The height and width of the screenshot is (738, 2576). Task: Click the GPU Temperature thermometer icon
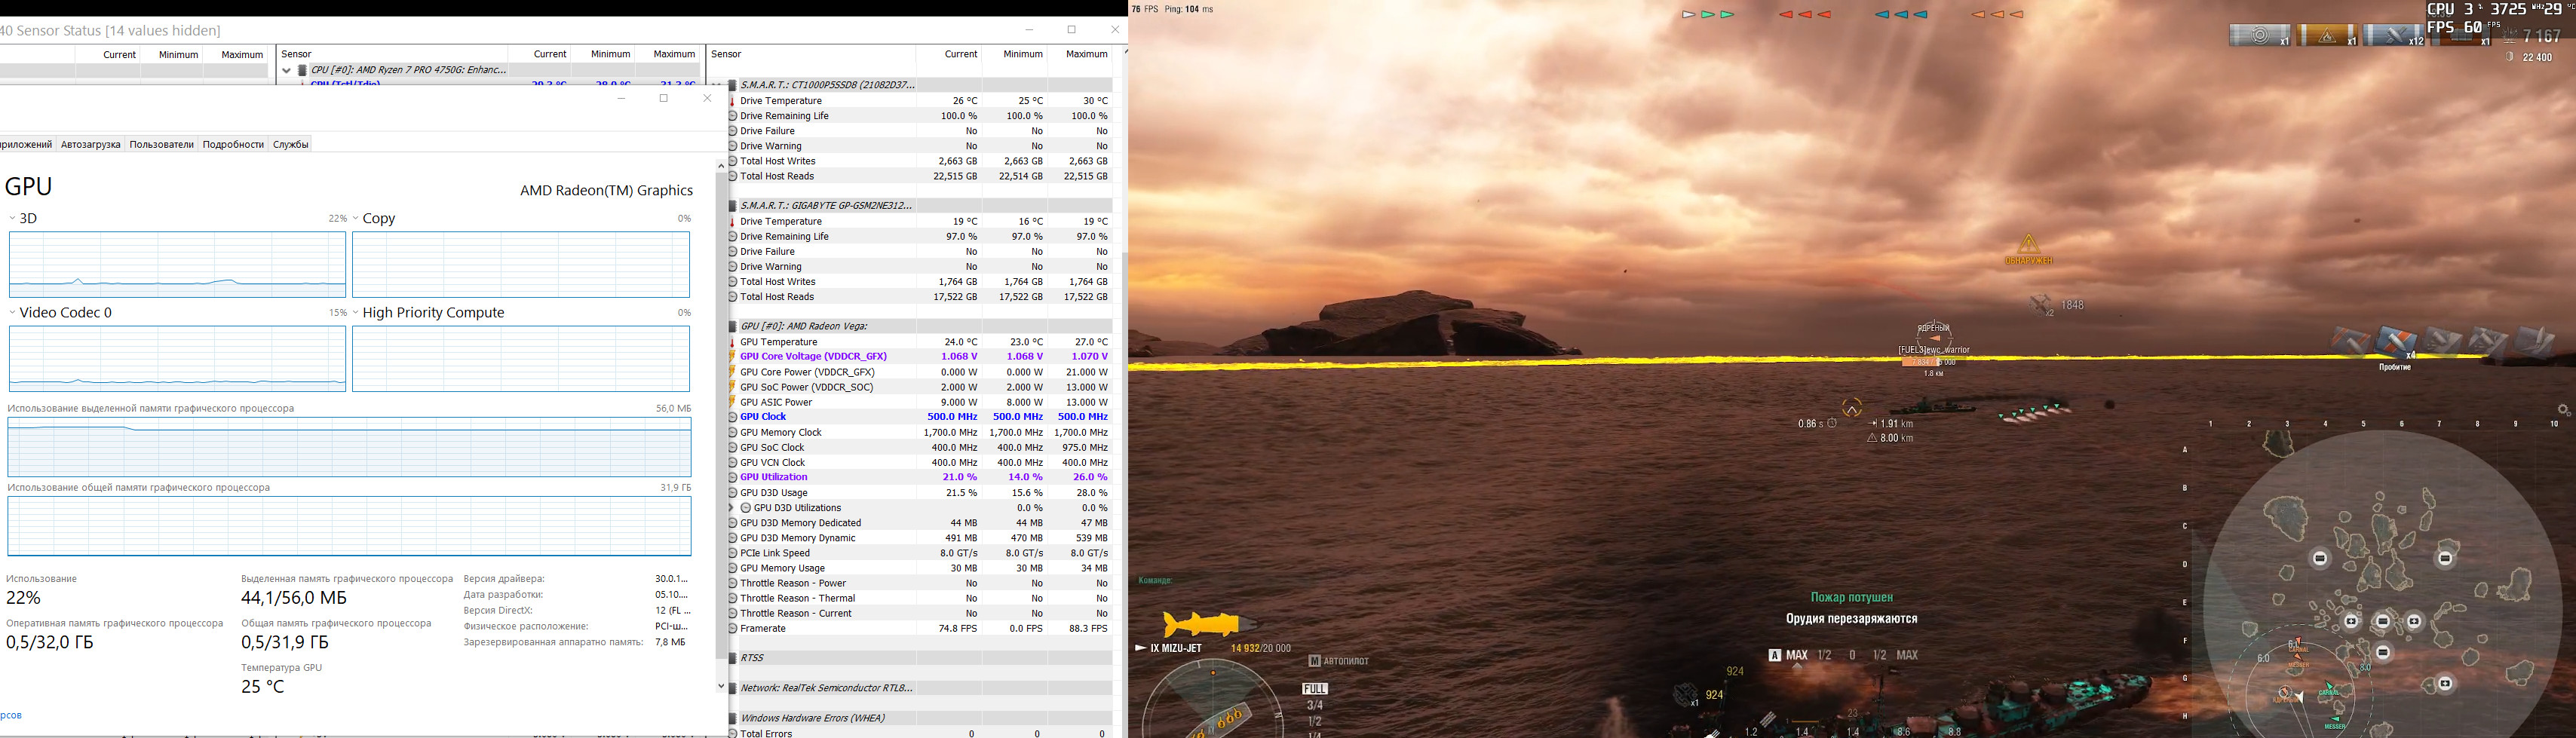(733, 342)
